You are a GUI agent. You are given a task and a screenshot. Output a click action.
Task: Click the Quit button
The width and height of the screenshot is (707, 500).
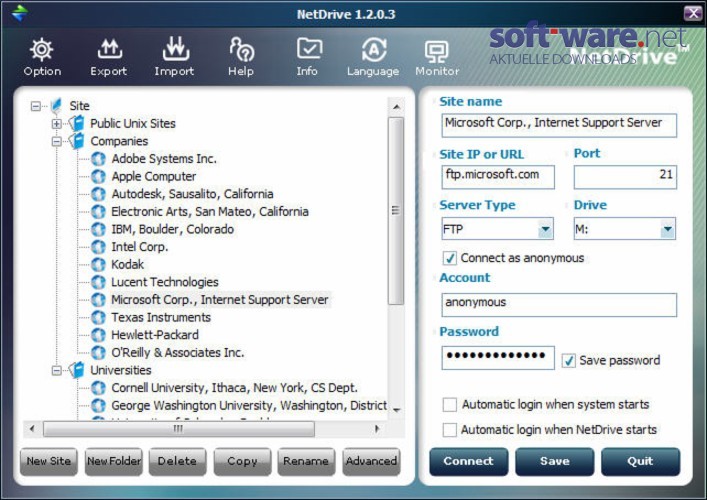tap(640, 461)
